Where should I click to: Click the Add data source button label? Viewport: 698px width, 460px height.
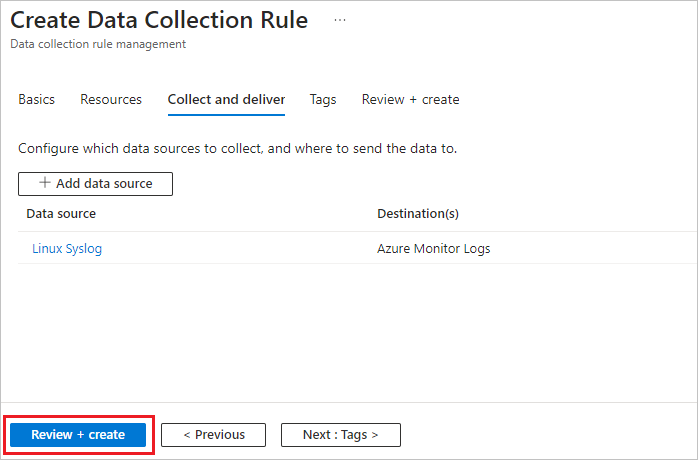(104, 183)
